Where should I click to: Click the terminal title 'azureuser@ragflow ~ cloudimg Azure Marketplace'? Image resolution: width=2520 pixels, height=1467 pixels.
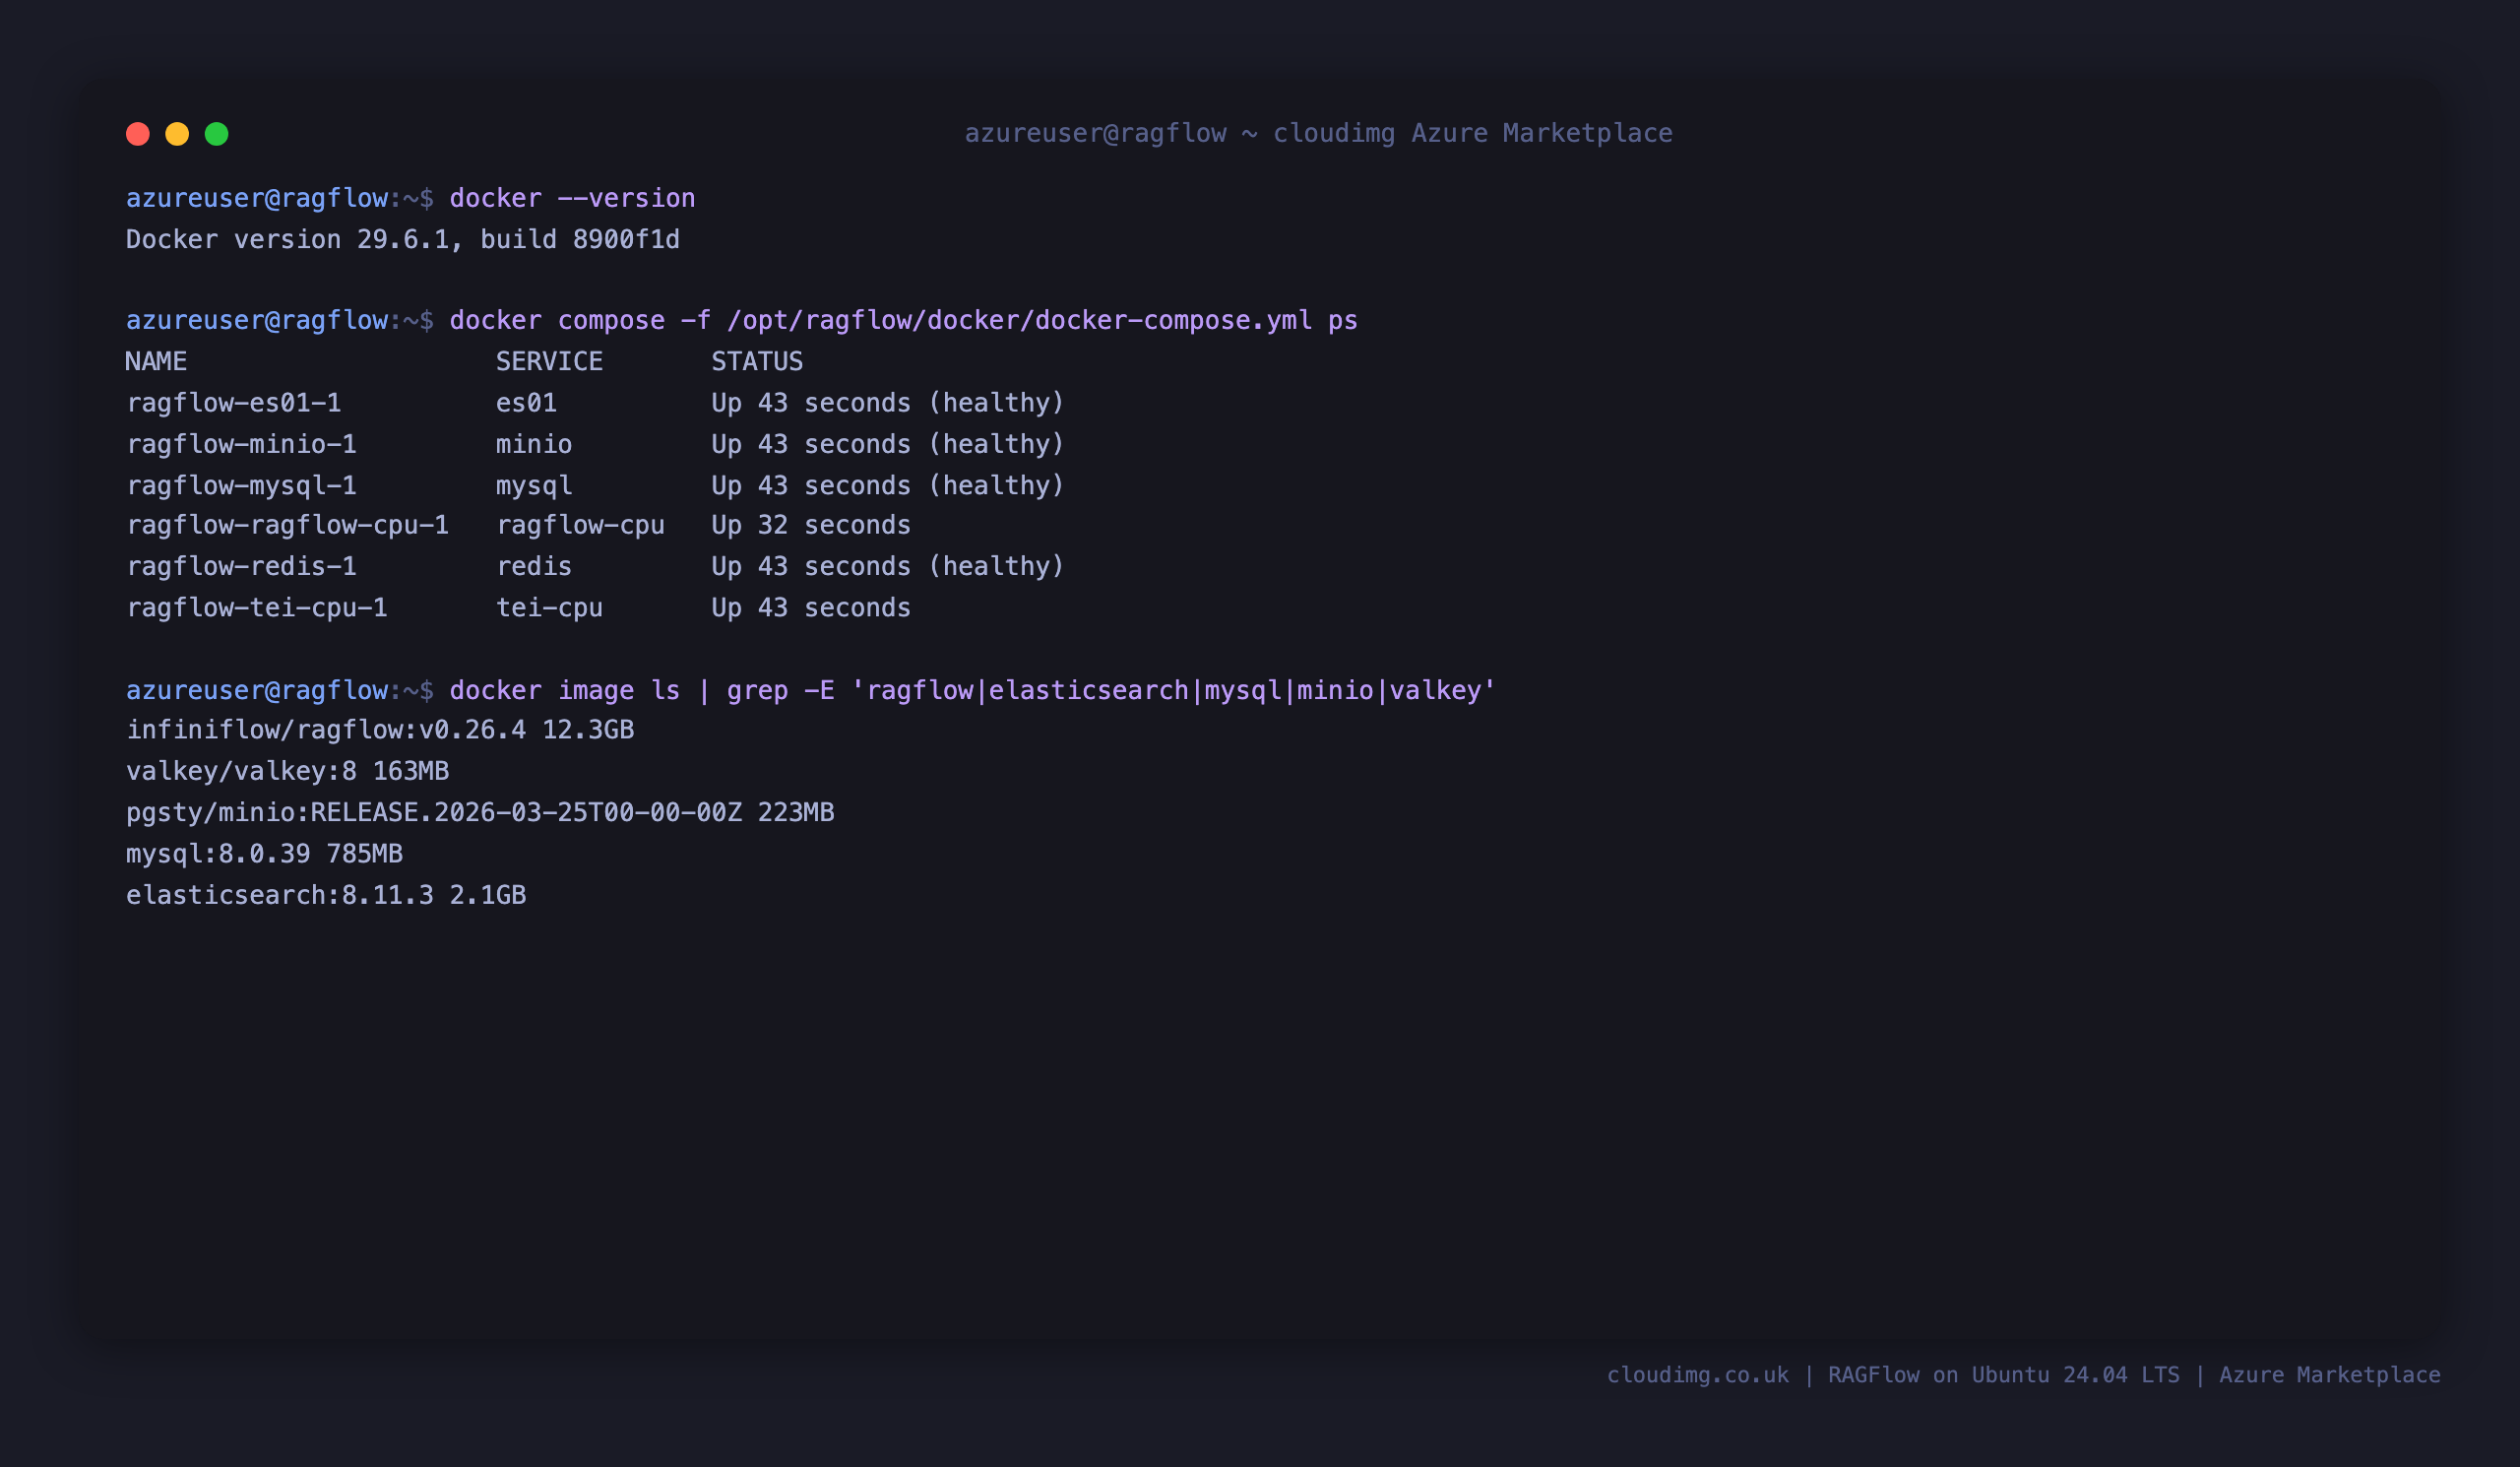(x=1318, y=133)
